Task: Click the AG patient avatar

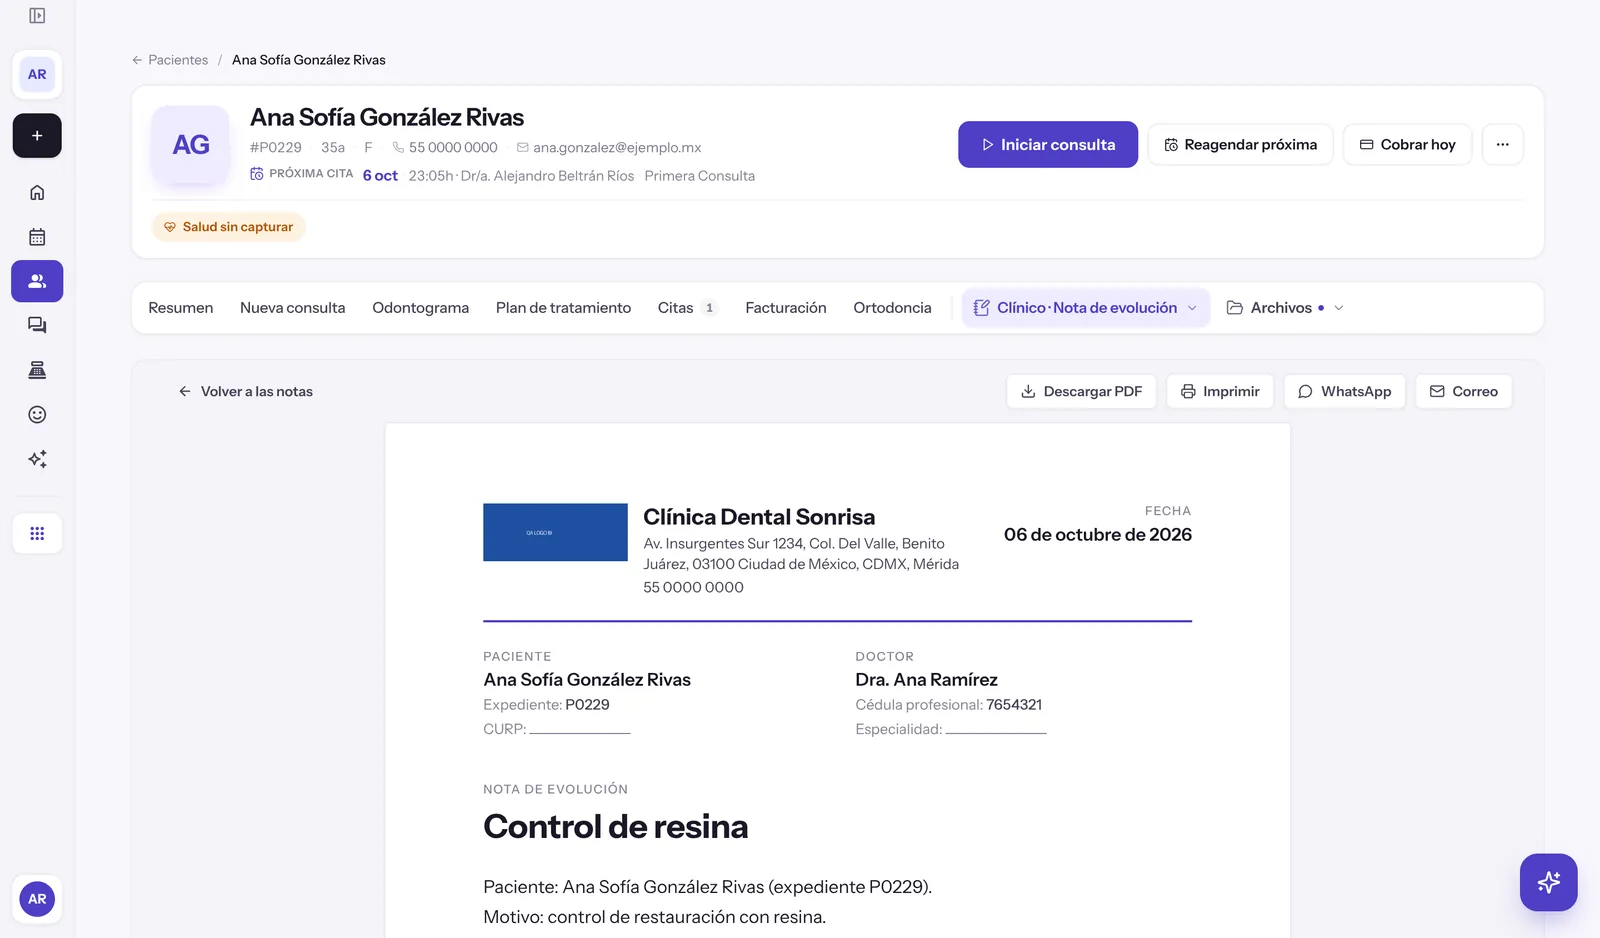Action: [x=191, y=145]
